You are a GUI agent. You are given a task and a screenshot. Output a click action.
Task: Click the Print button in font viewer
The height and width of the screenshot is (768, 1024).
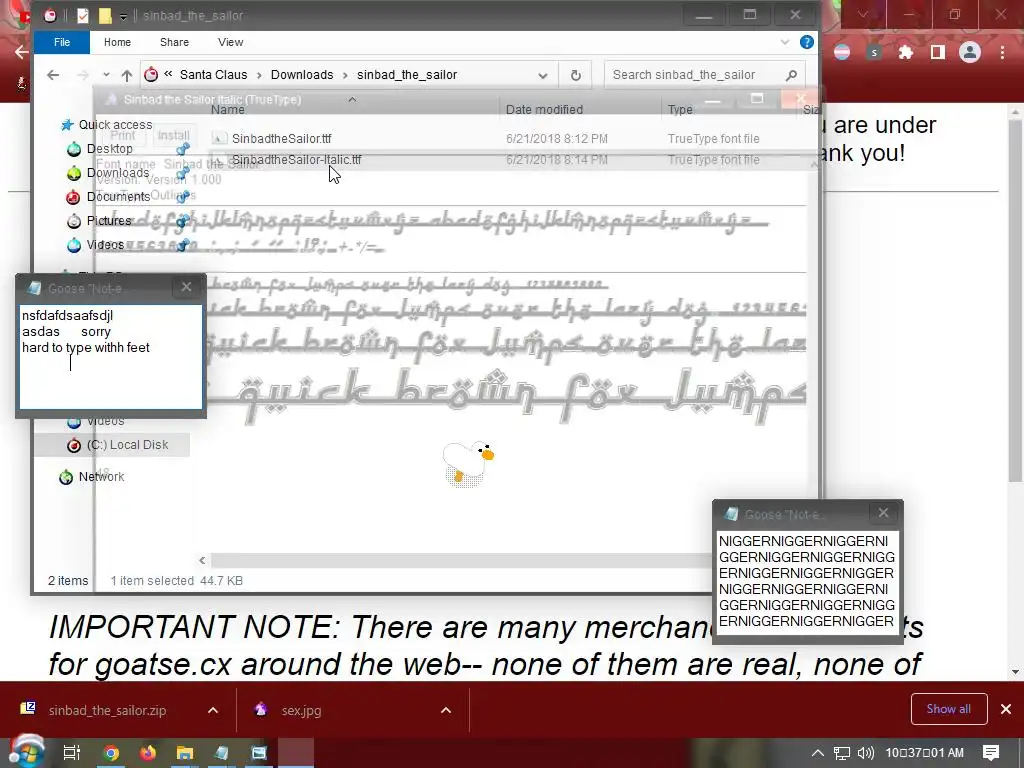tap(123, 136)
